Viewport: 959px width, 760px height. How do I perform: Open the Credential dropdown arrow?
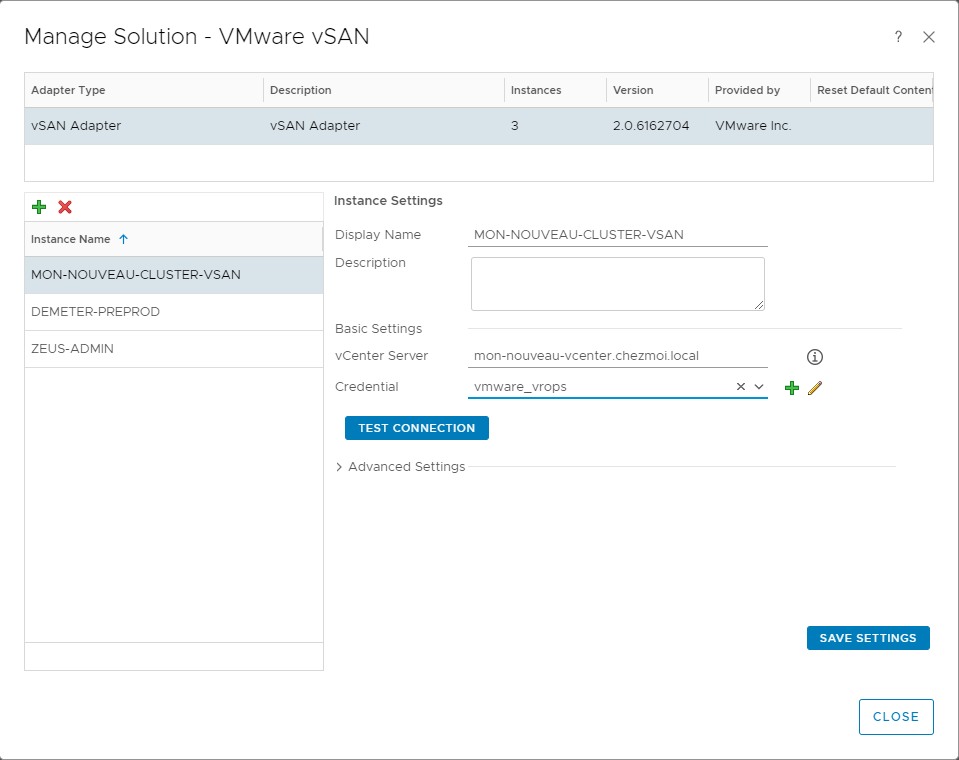click(x=759, y=387)
